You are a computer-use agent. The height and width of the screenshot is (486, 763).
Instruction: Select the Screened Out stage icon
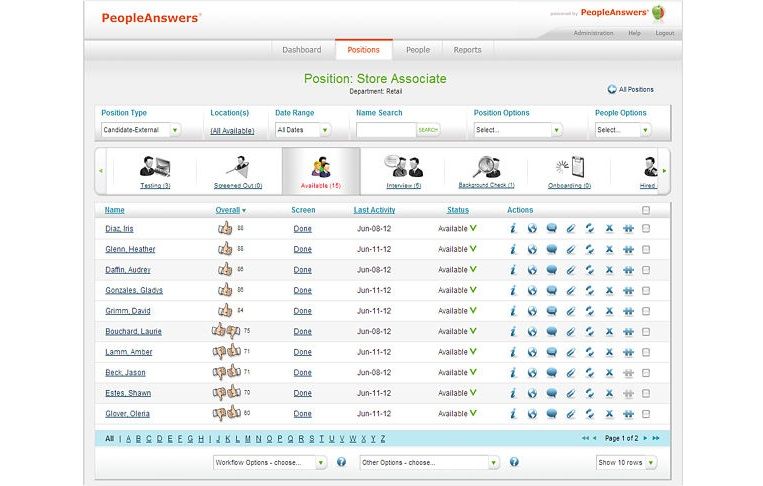click(238, 167)
